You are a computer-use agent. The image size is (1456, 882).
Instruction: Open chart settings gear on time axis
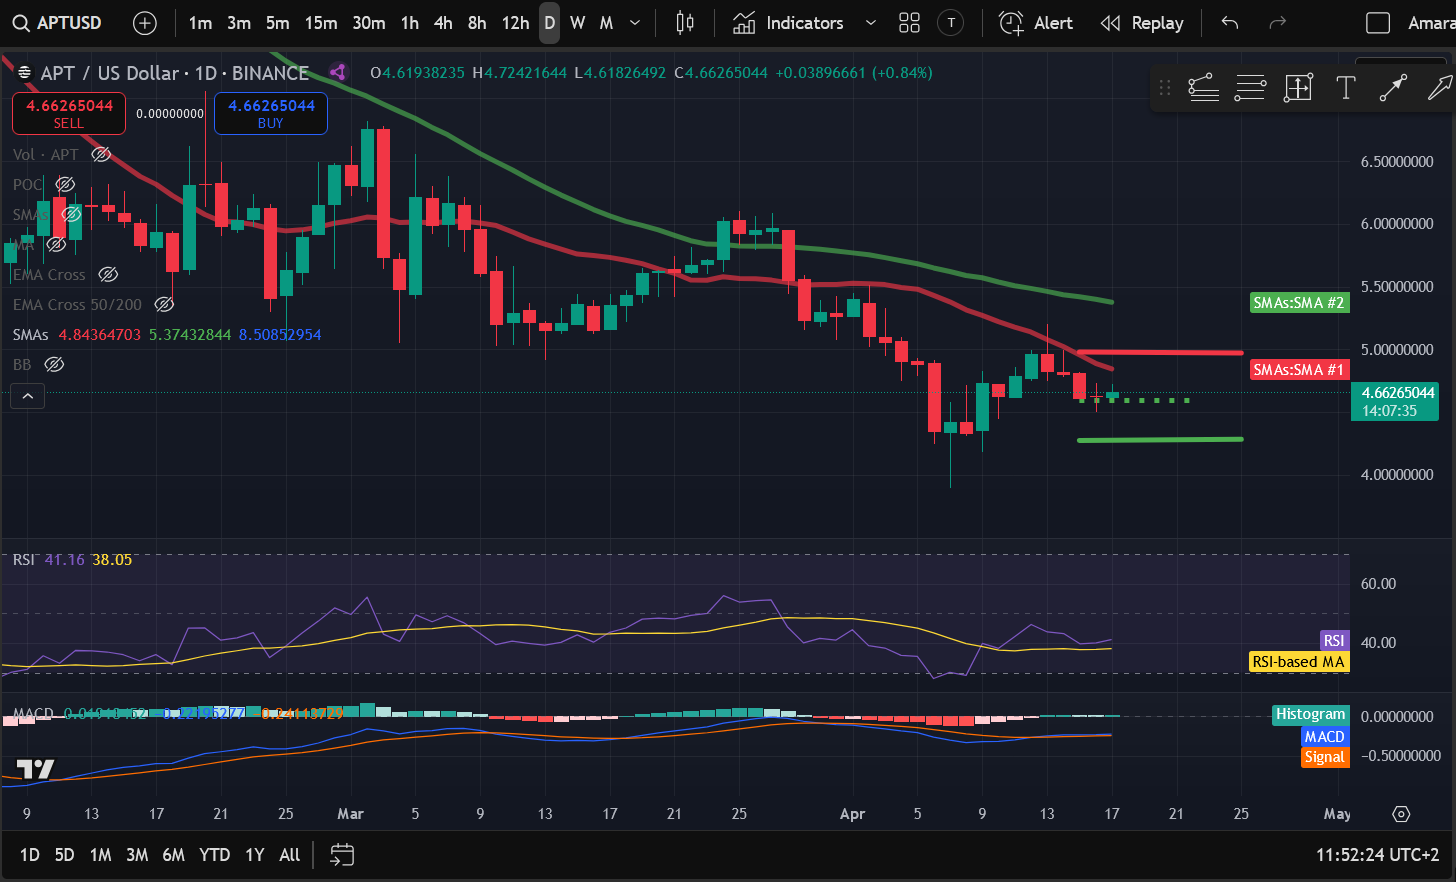point(1401,814)
